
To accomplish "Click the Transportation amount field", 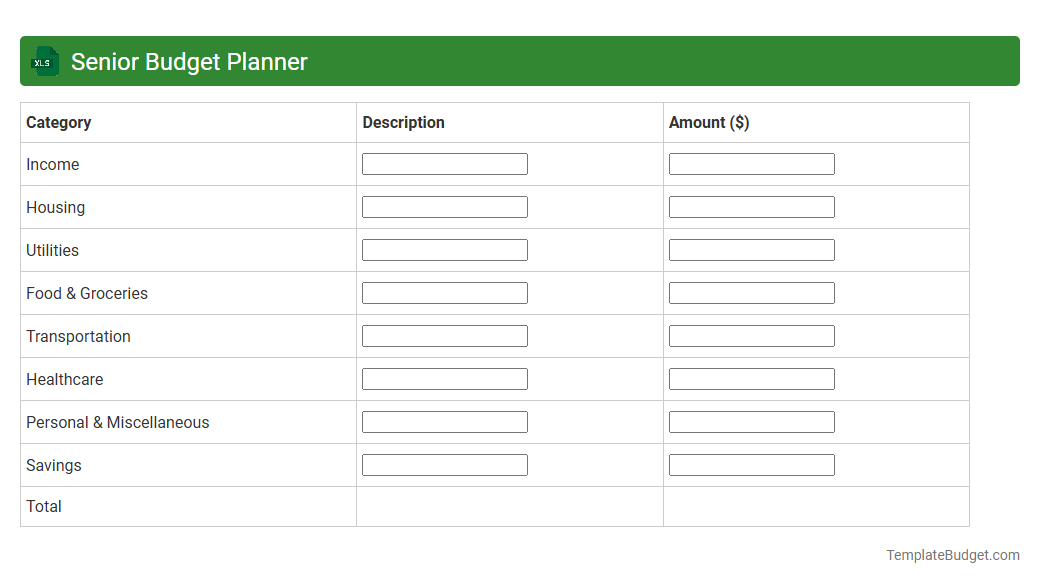I will click(x=751, y=335).
